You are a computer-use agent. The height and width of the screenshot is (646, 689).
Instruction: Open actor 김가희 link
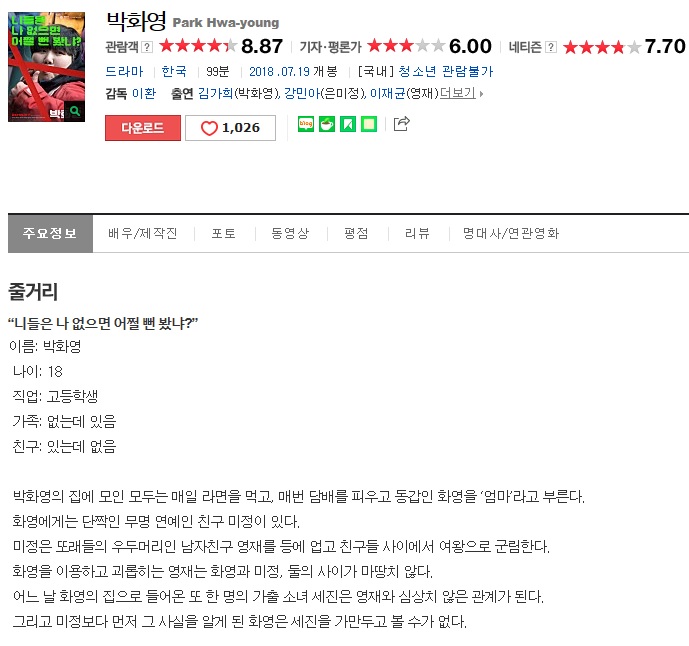215,93
